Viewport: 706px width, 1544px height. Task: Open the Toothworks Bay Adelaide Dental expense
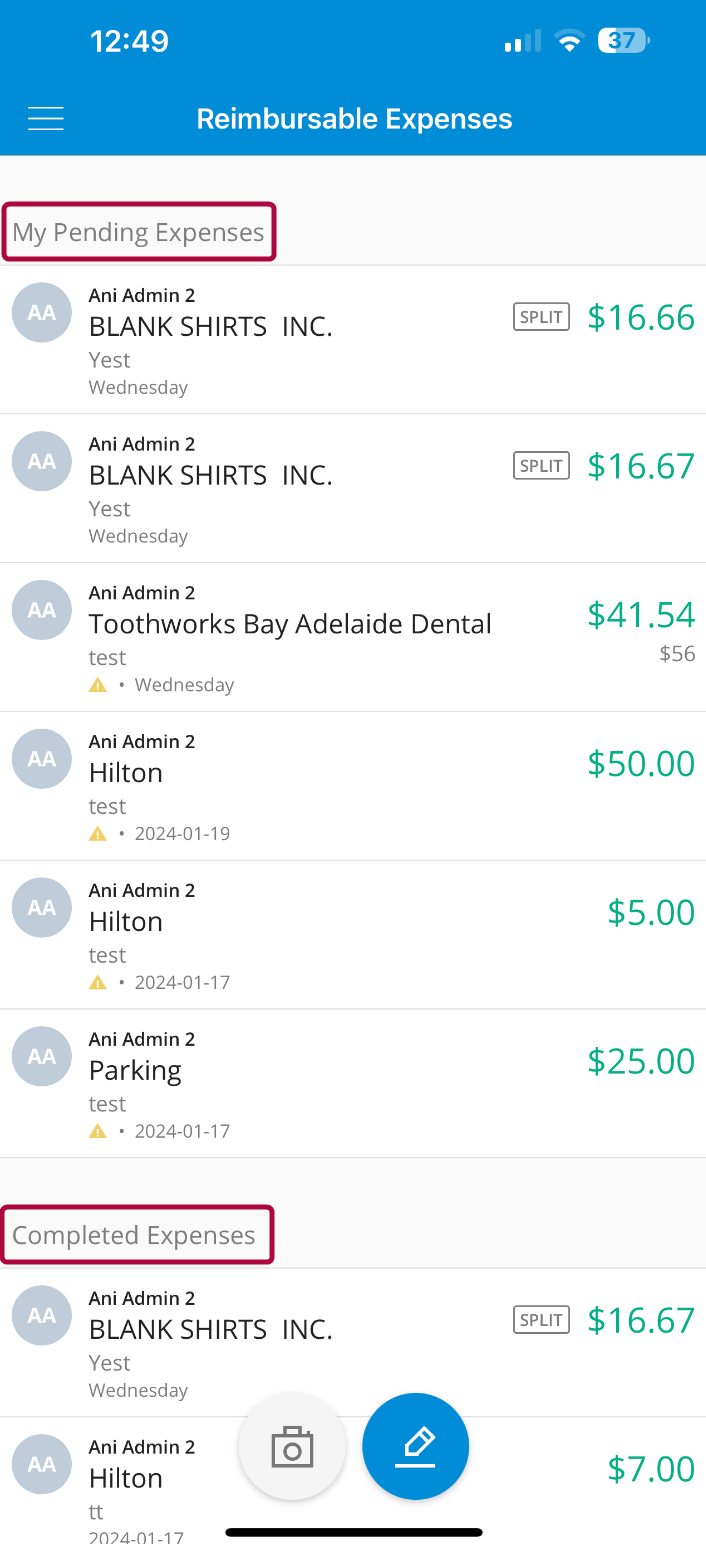click(x=290, y=624)
